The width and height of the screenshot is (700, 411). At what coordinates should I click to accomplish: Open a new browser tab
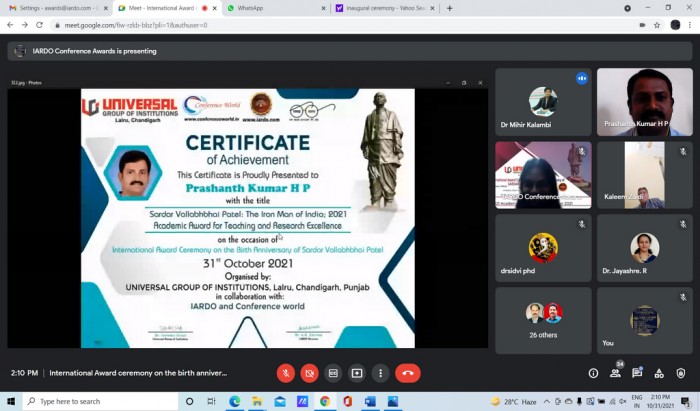(x=450, y=8)
